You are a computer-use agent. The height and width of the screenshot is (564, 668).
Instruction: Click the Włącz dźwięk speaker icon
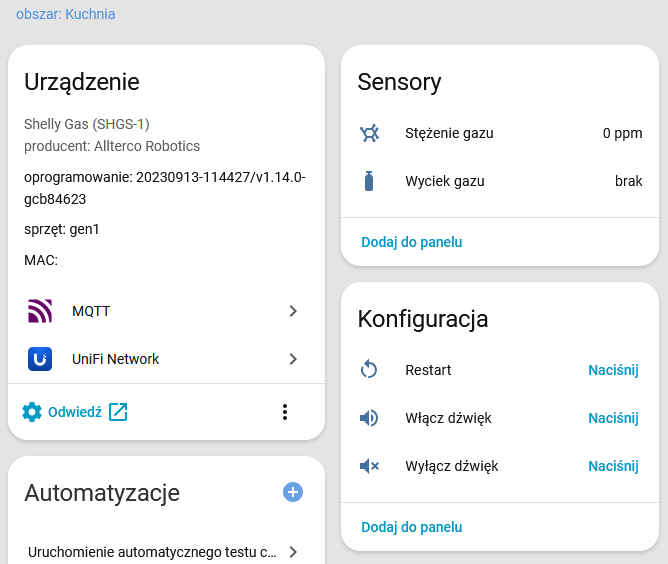pos(370,418)
